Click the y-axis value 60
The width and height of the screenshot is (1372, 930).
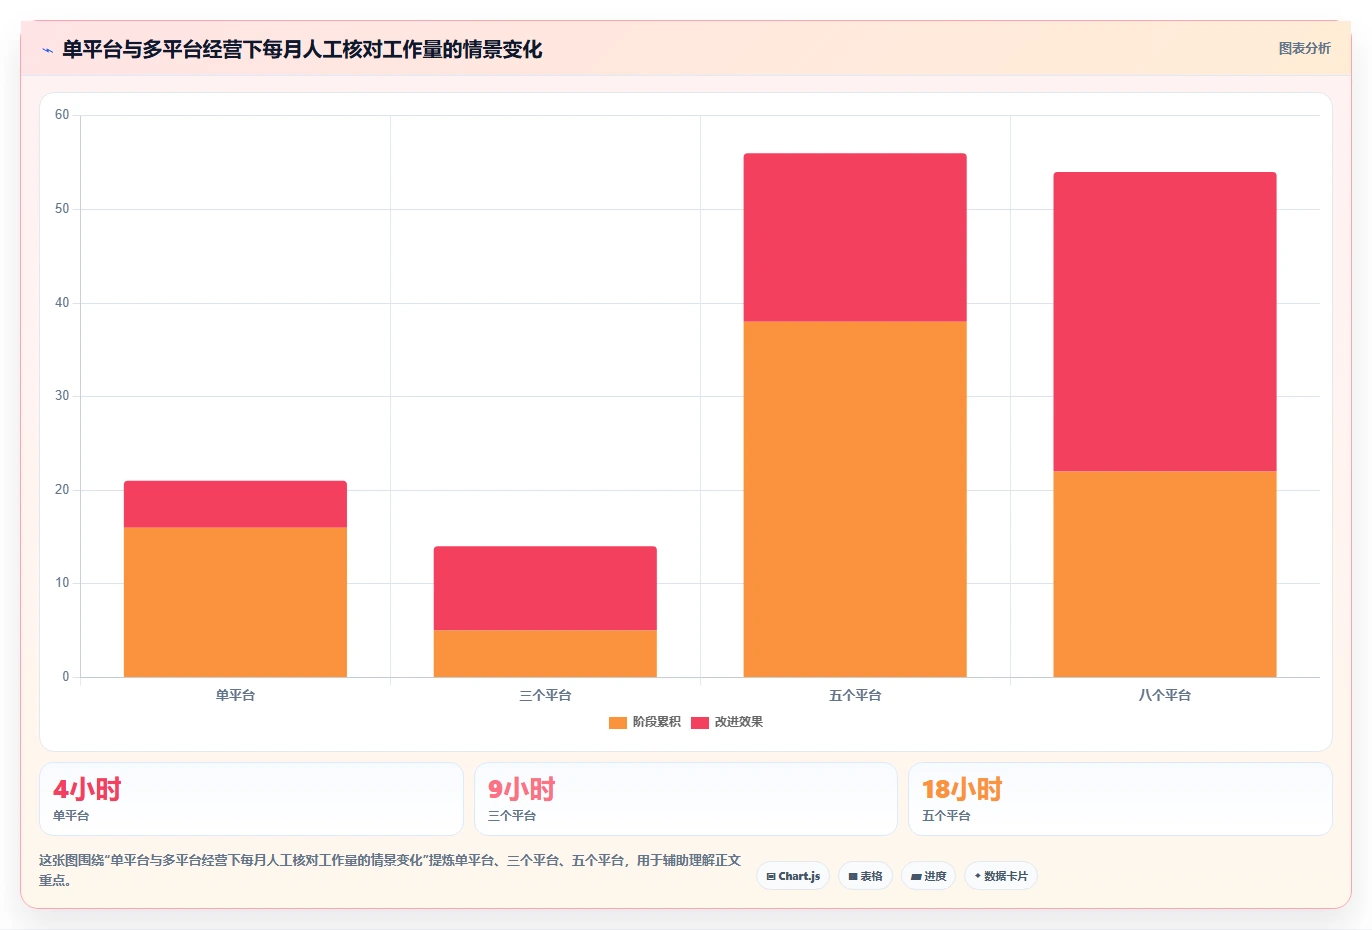coord(62,115)
